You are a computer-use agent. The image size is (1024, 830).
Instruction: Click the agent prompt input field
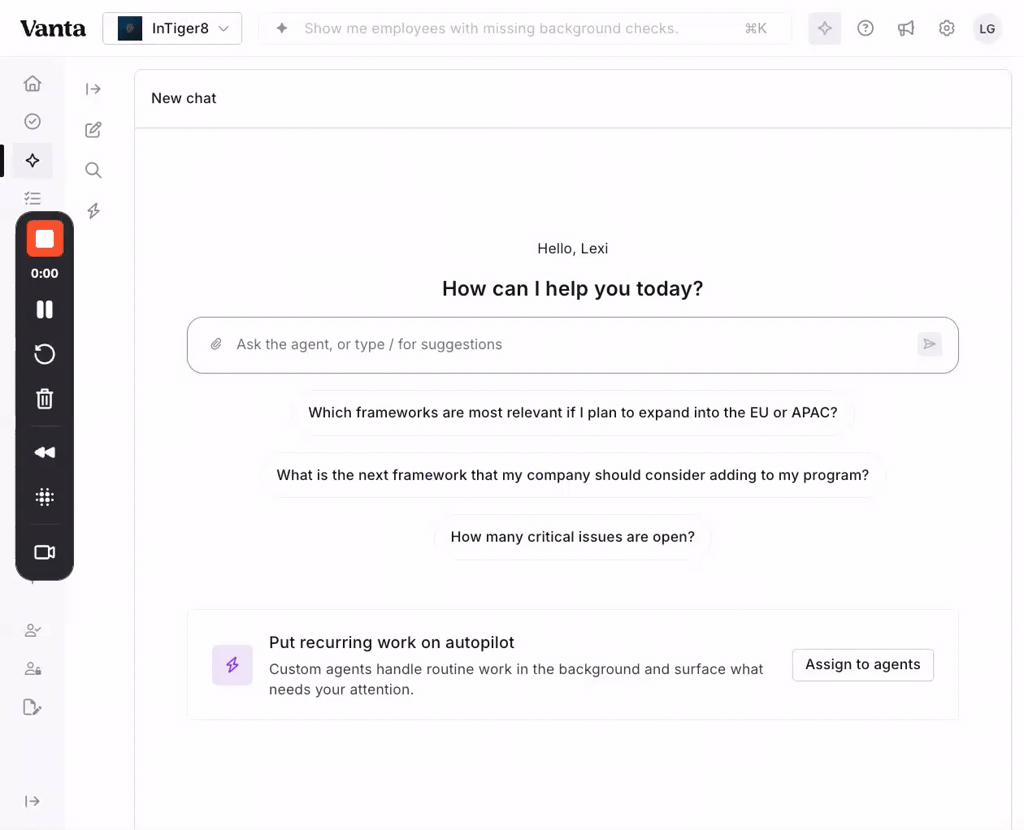[x=573, y=345]
